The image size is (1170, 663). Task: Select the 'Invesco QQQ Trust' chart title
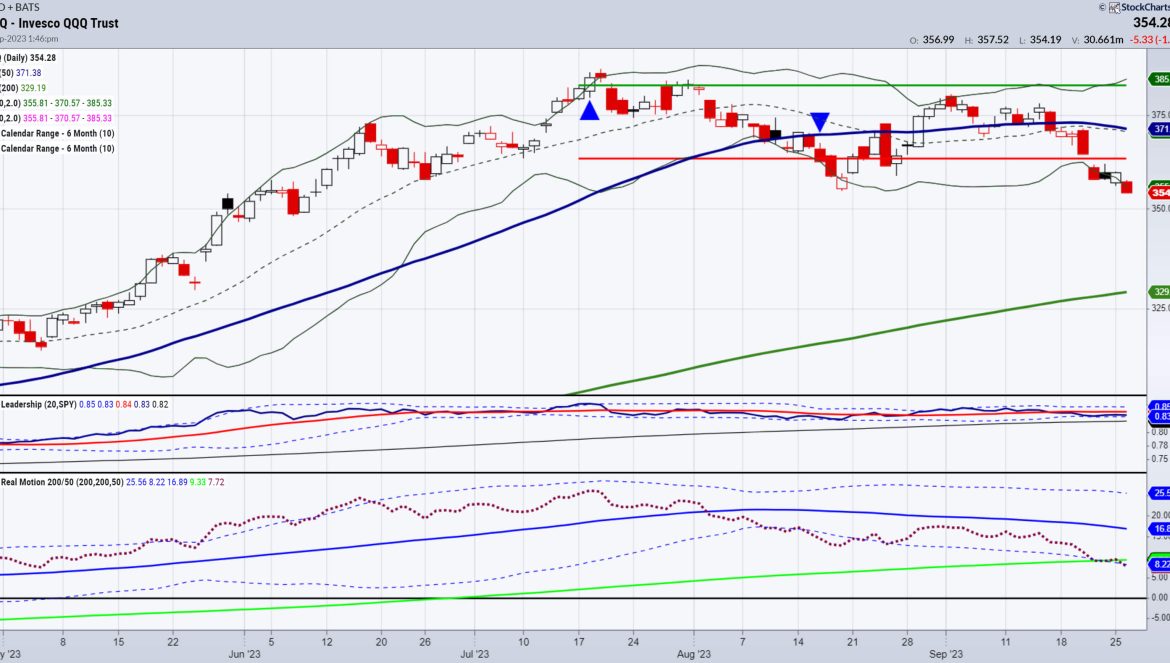(x=69, y=23)
